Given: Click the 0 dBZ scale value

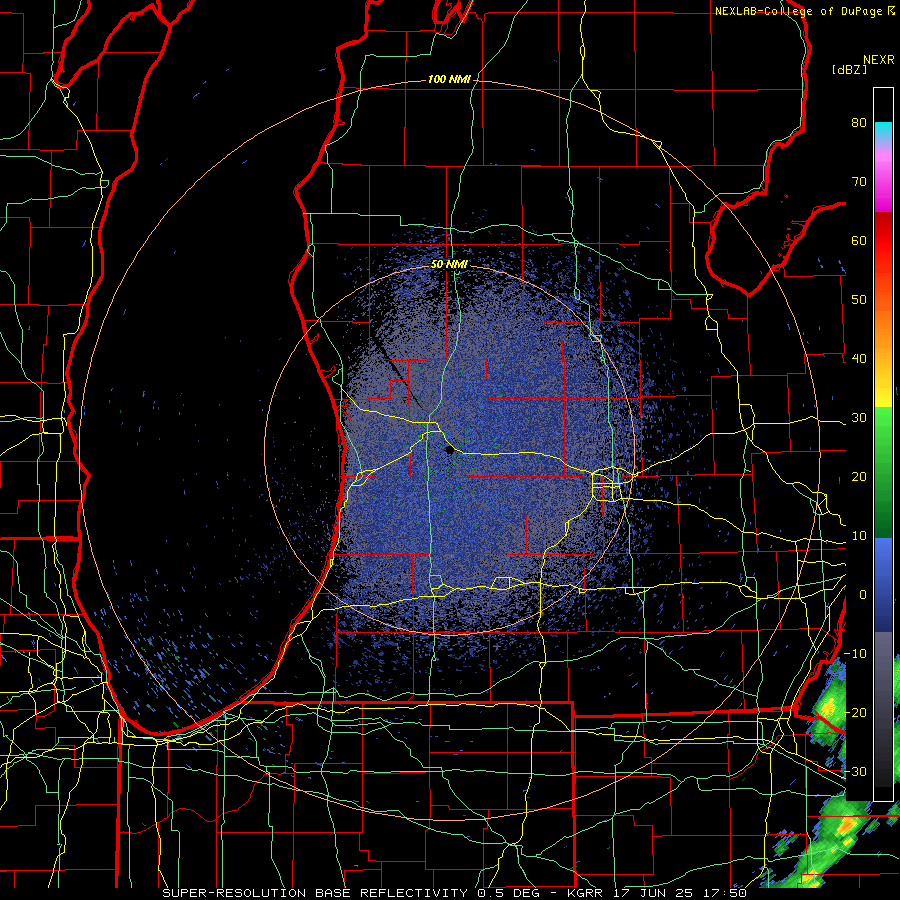Looking at the screenshot, I should click(863, 595).
